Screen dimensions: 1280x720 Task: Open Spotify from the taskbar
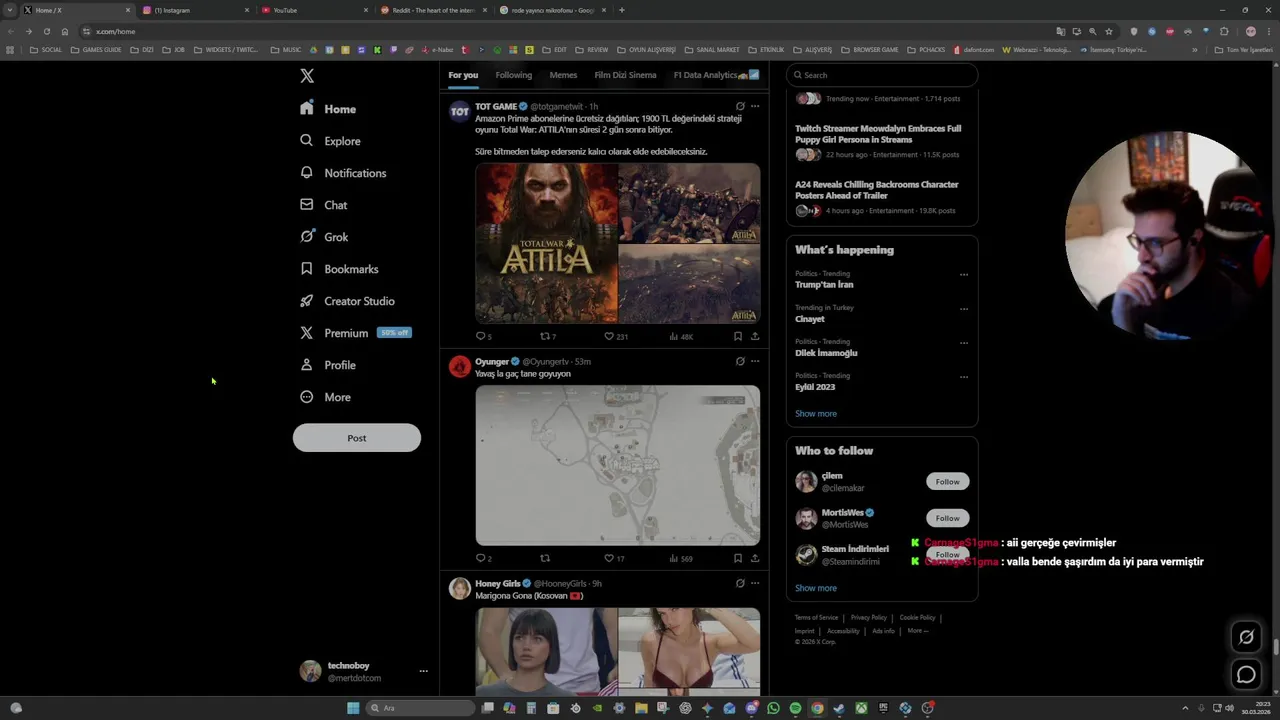[x=795, y=708]
